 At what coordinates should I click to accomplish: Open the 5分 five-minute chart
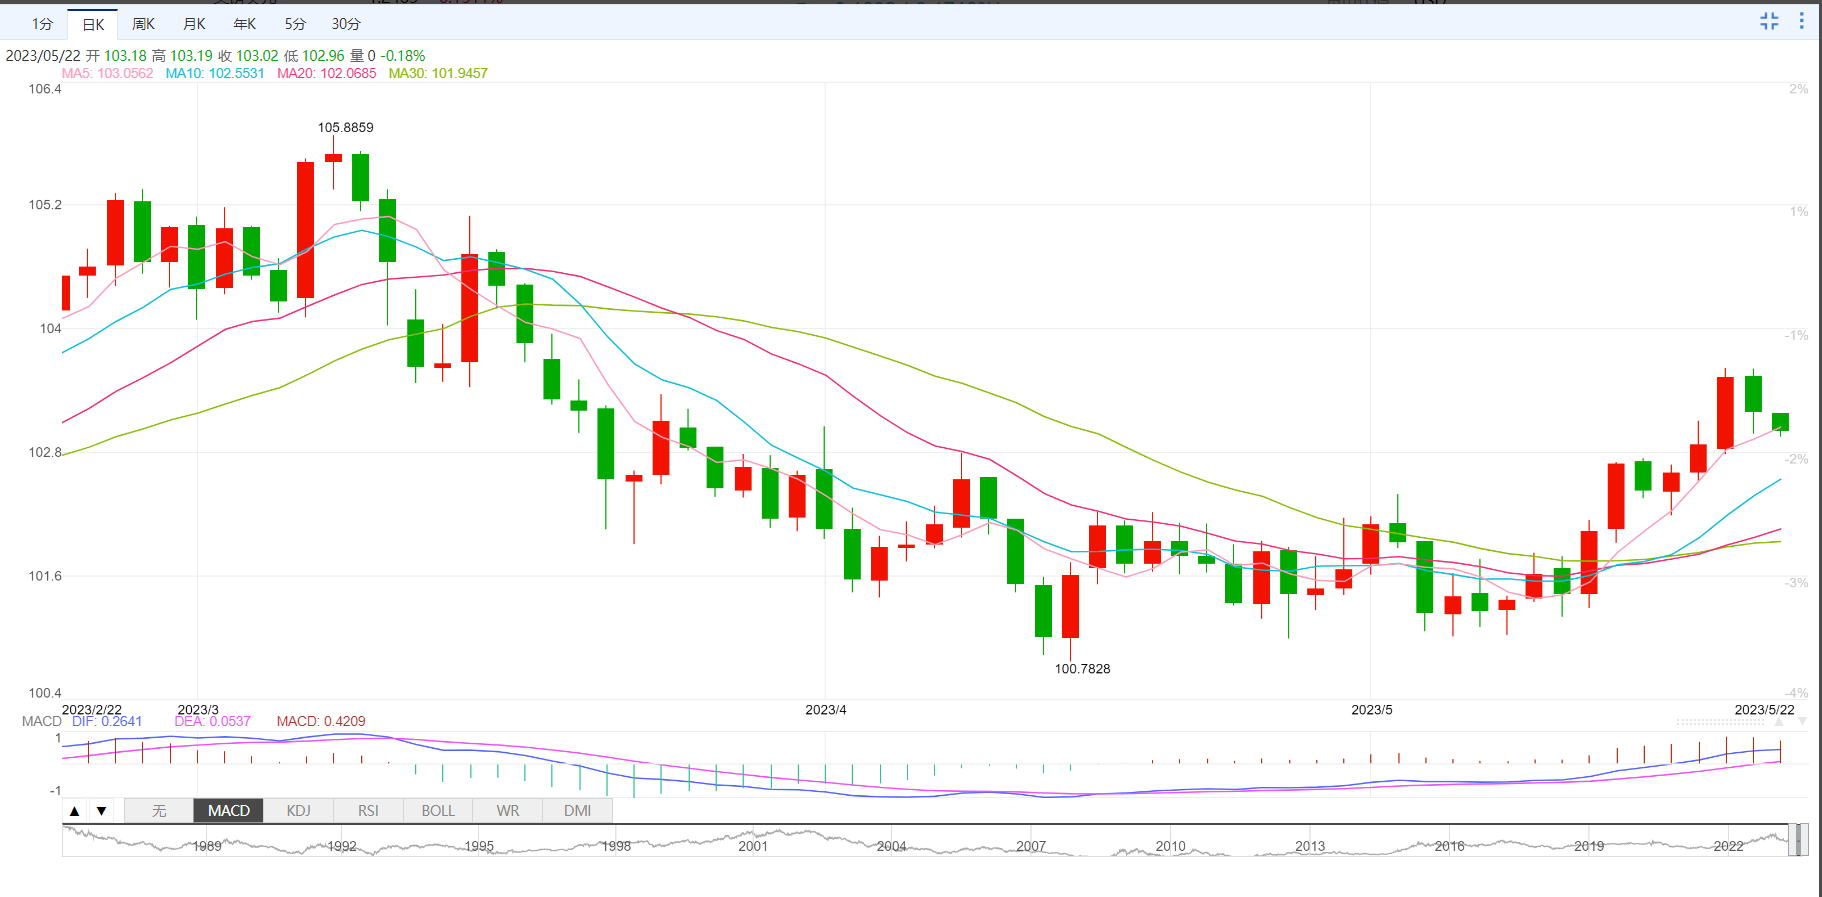pyautogui.click(x=295, y=24)
